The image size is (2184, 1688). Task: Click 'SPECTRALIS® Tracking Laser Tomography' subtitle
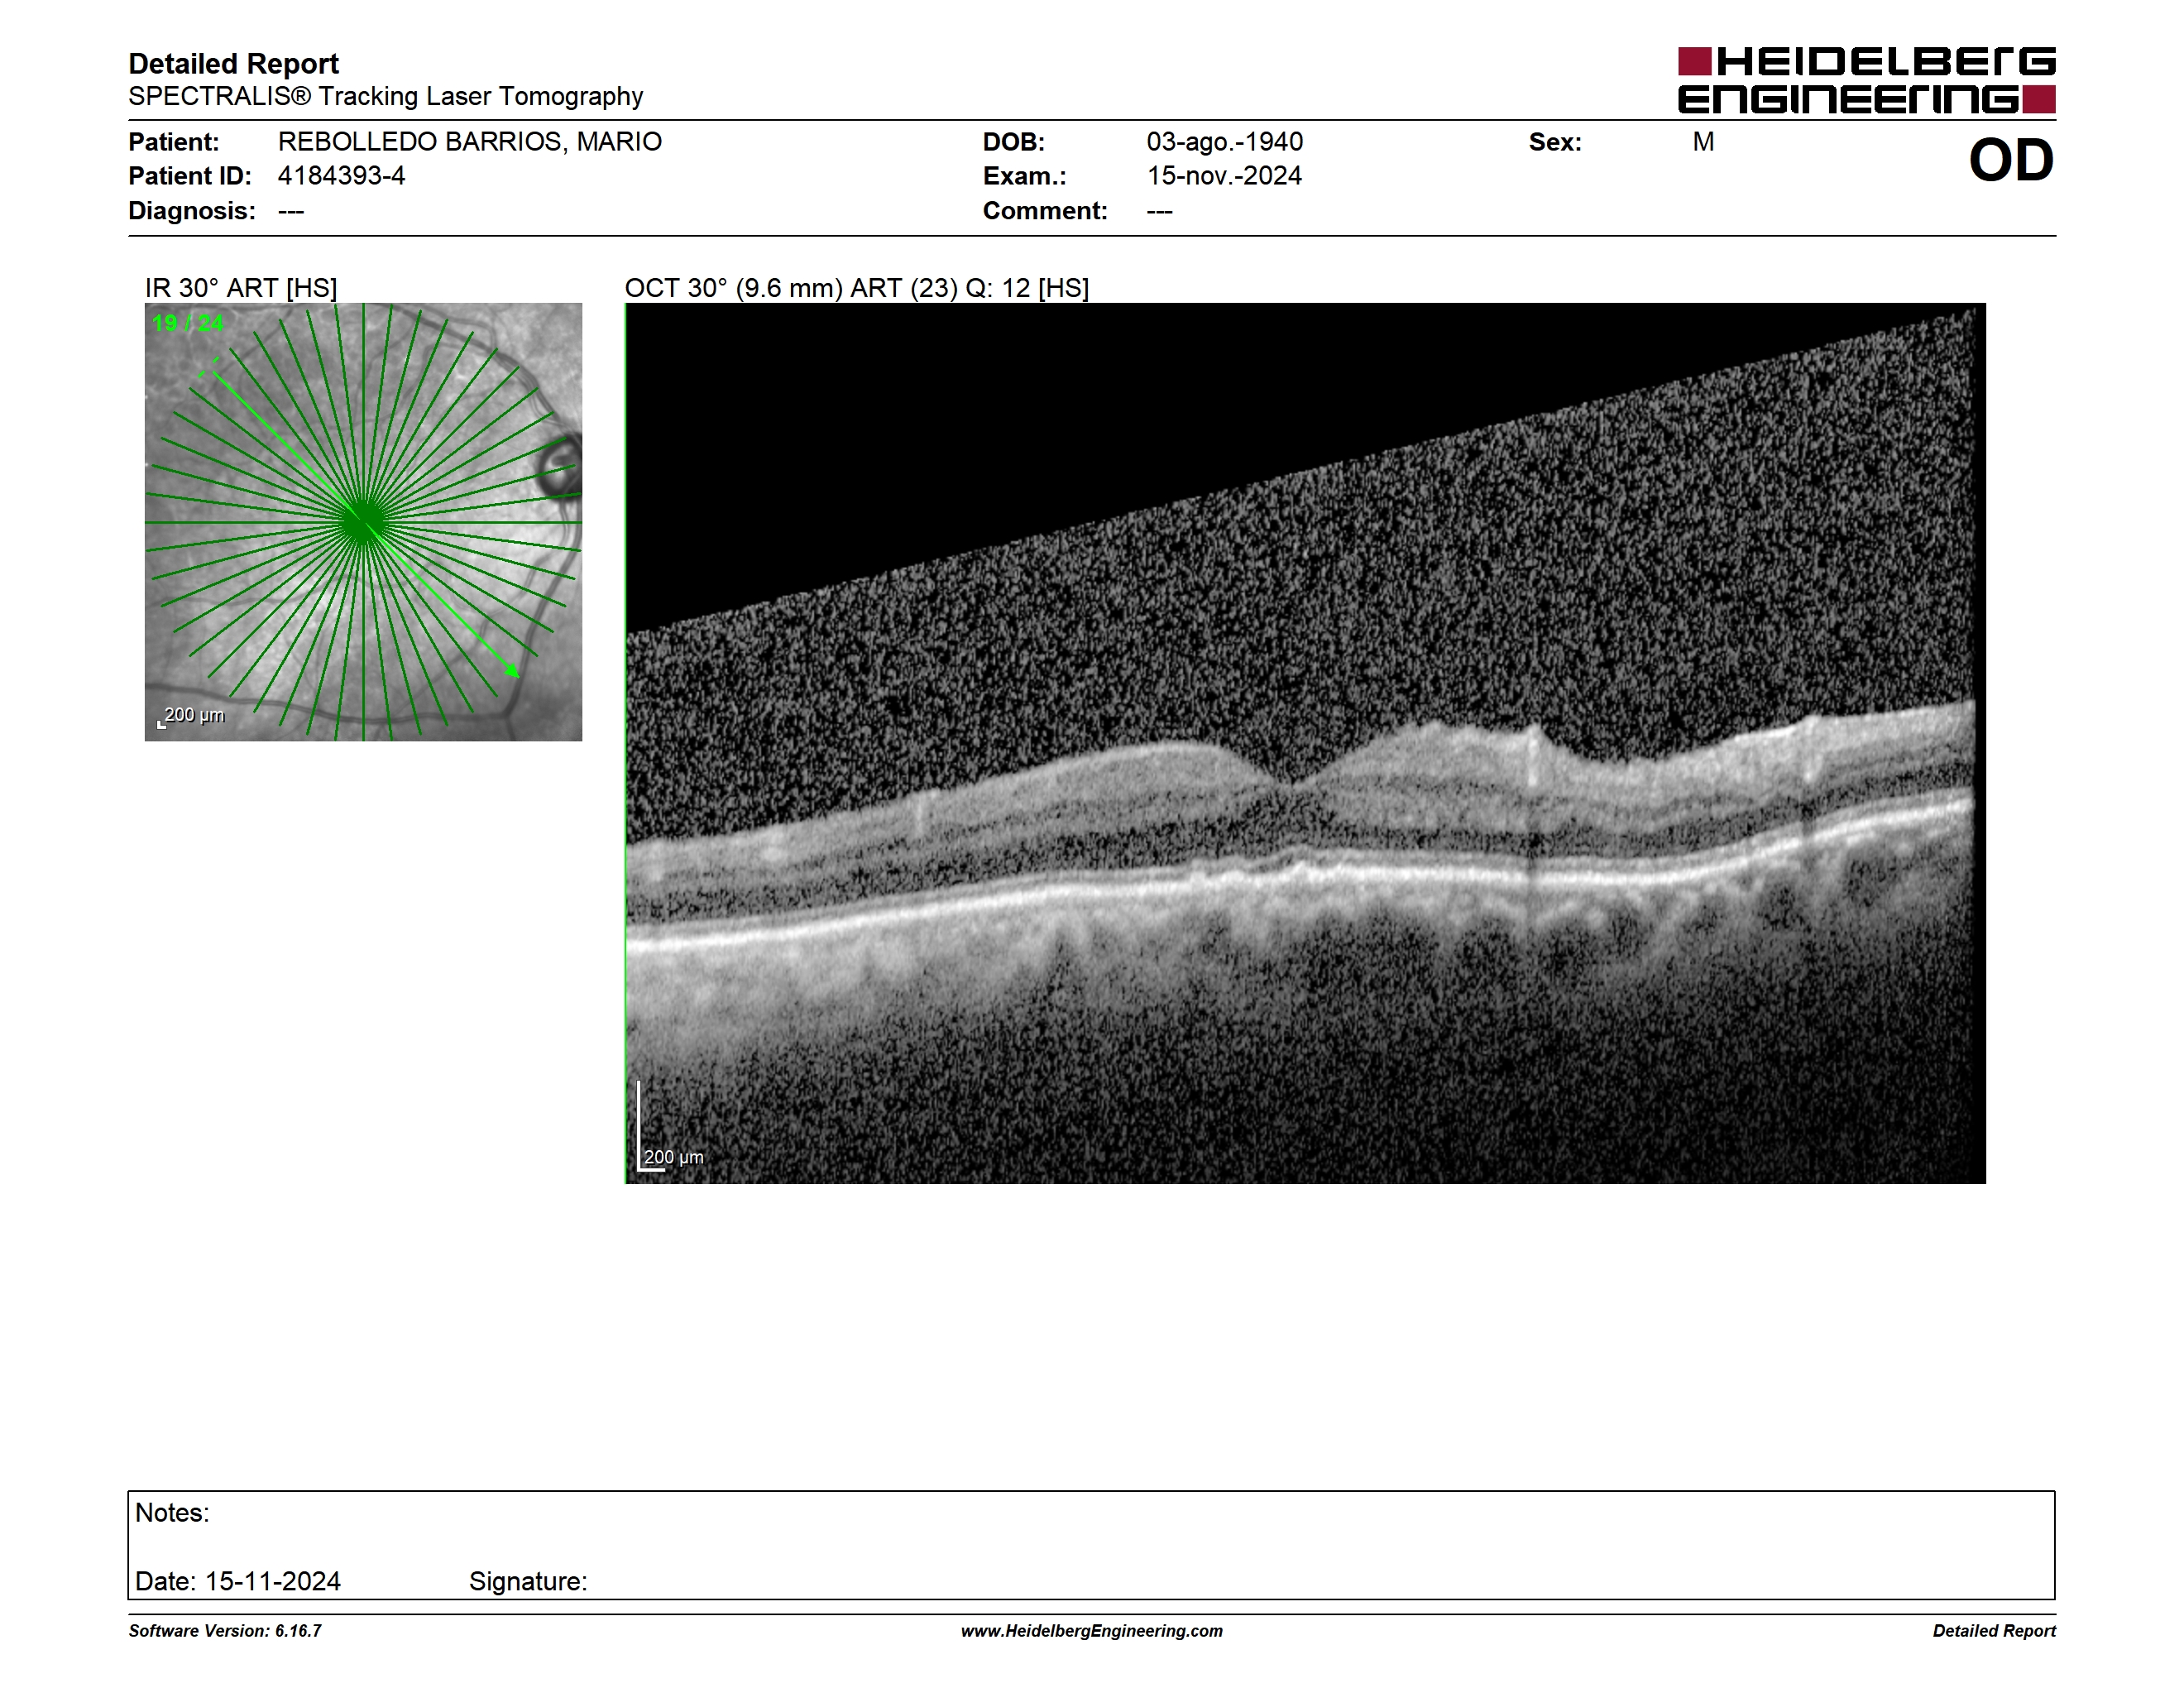coord(385,97)
